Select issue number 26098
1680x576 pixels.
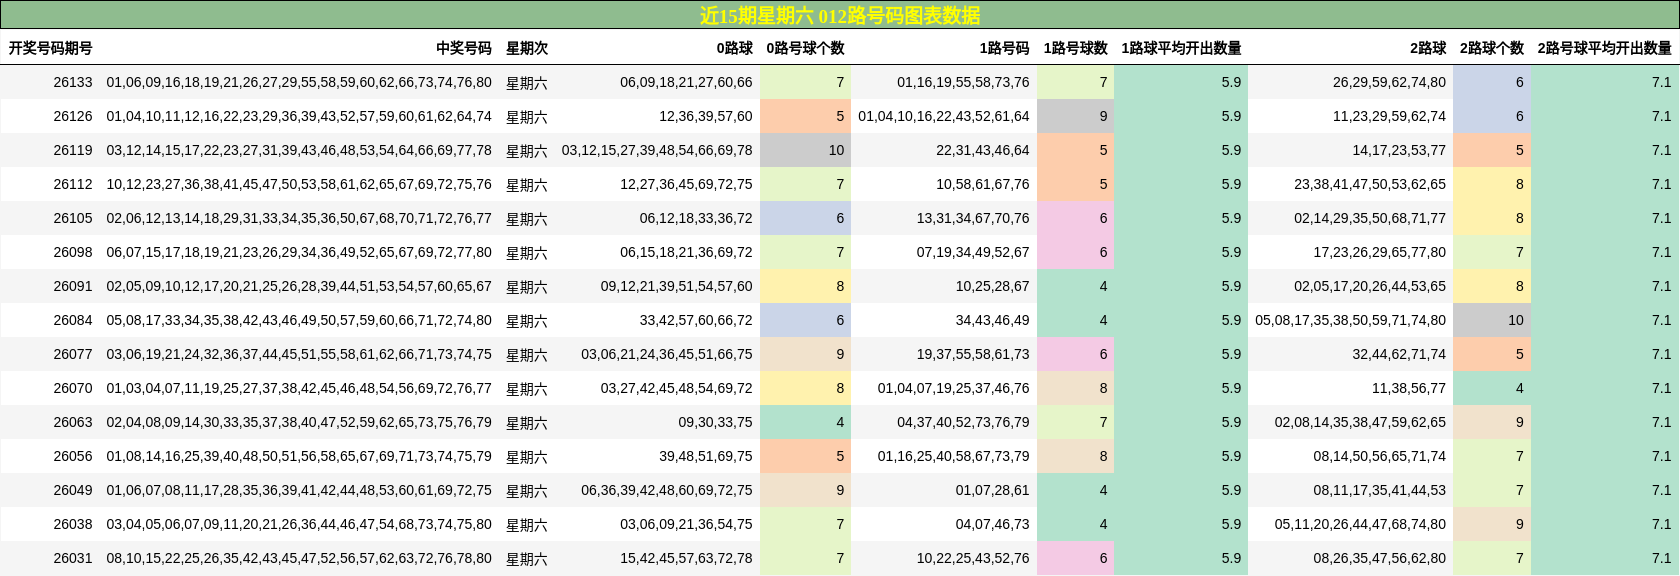[x=73, y=252]
